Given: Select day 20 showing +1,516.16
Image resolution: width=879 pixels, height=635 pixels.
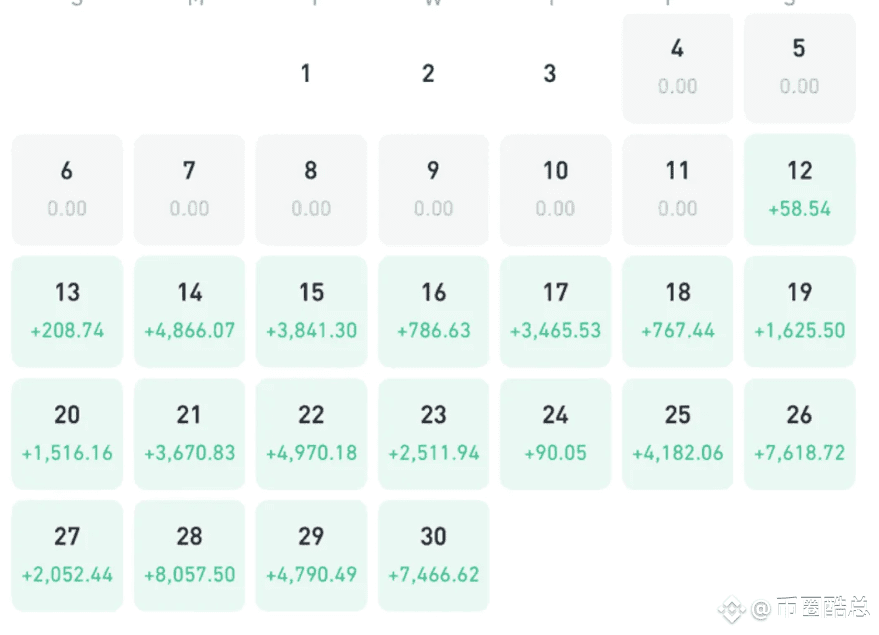Looking at the screenshot, I should pos(67,434).
